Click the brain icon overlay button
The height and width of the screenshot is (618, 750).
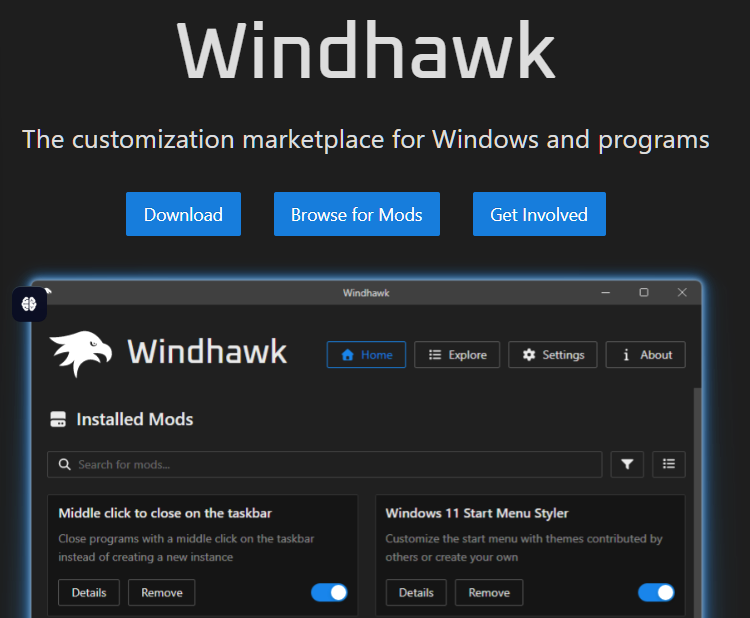coord(29,304)
